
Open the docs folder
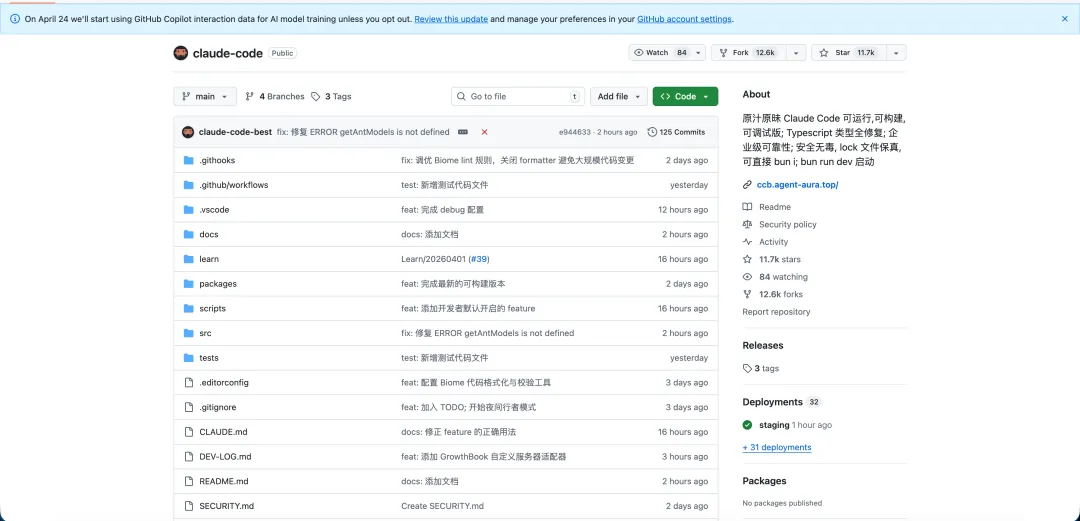click(x=209, y=234)
